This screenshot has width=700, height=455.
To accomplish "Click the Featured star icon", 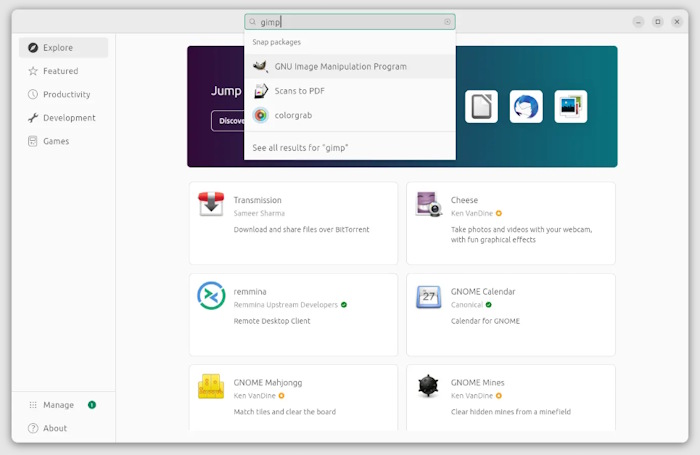I will [x=33, y=71].
